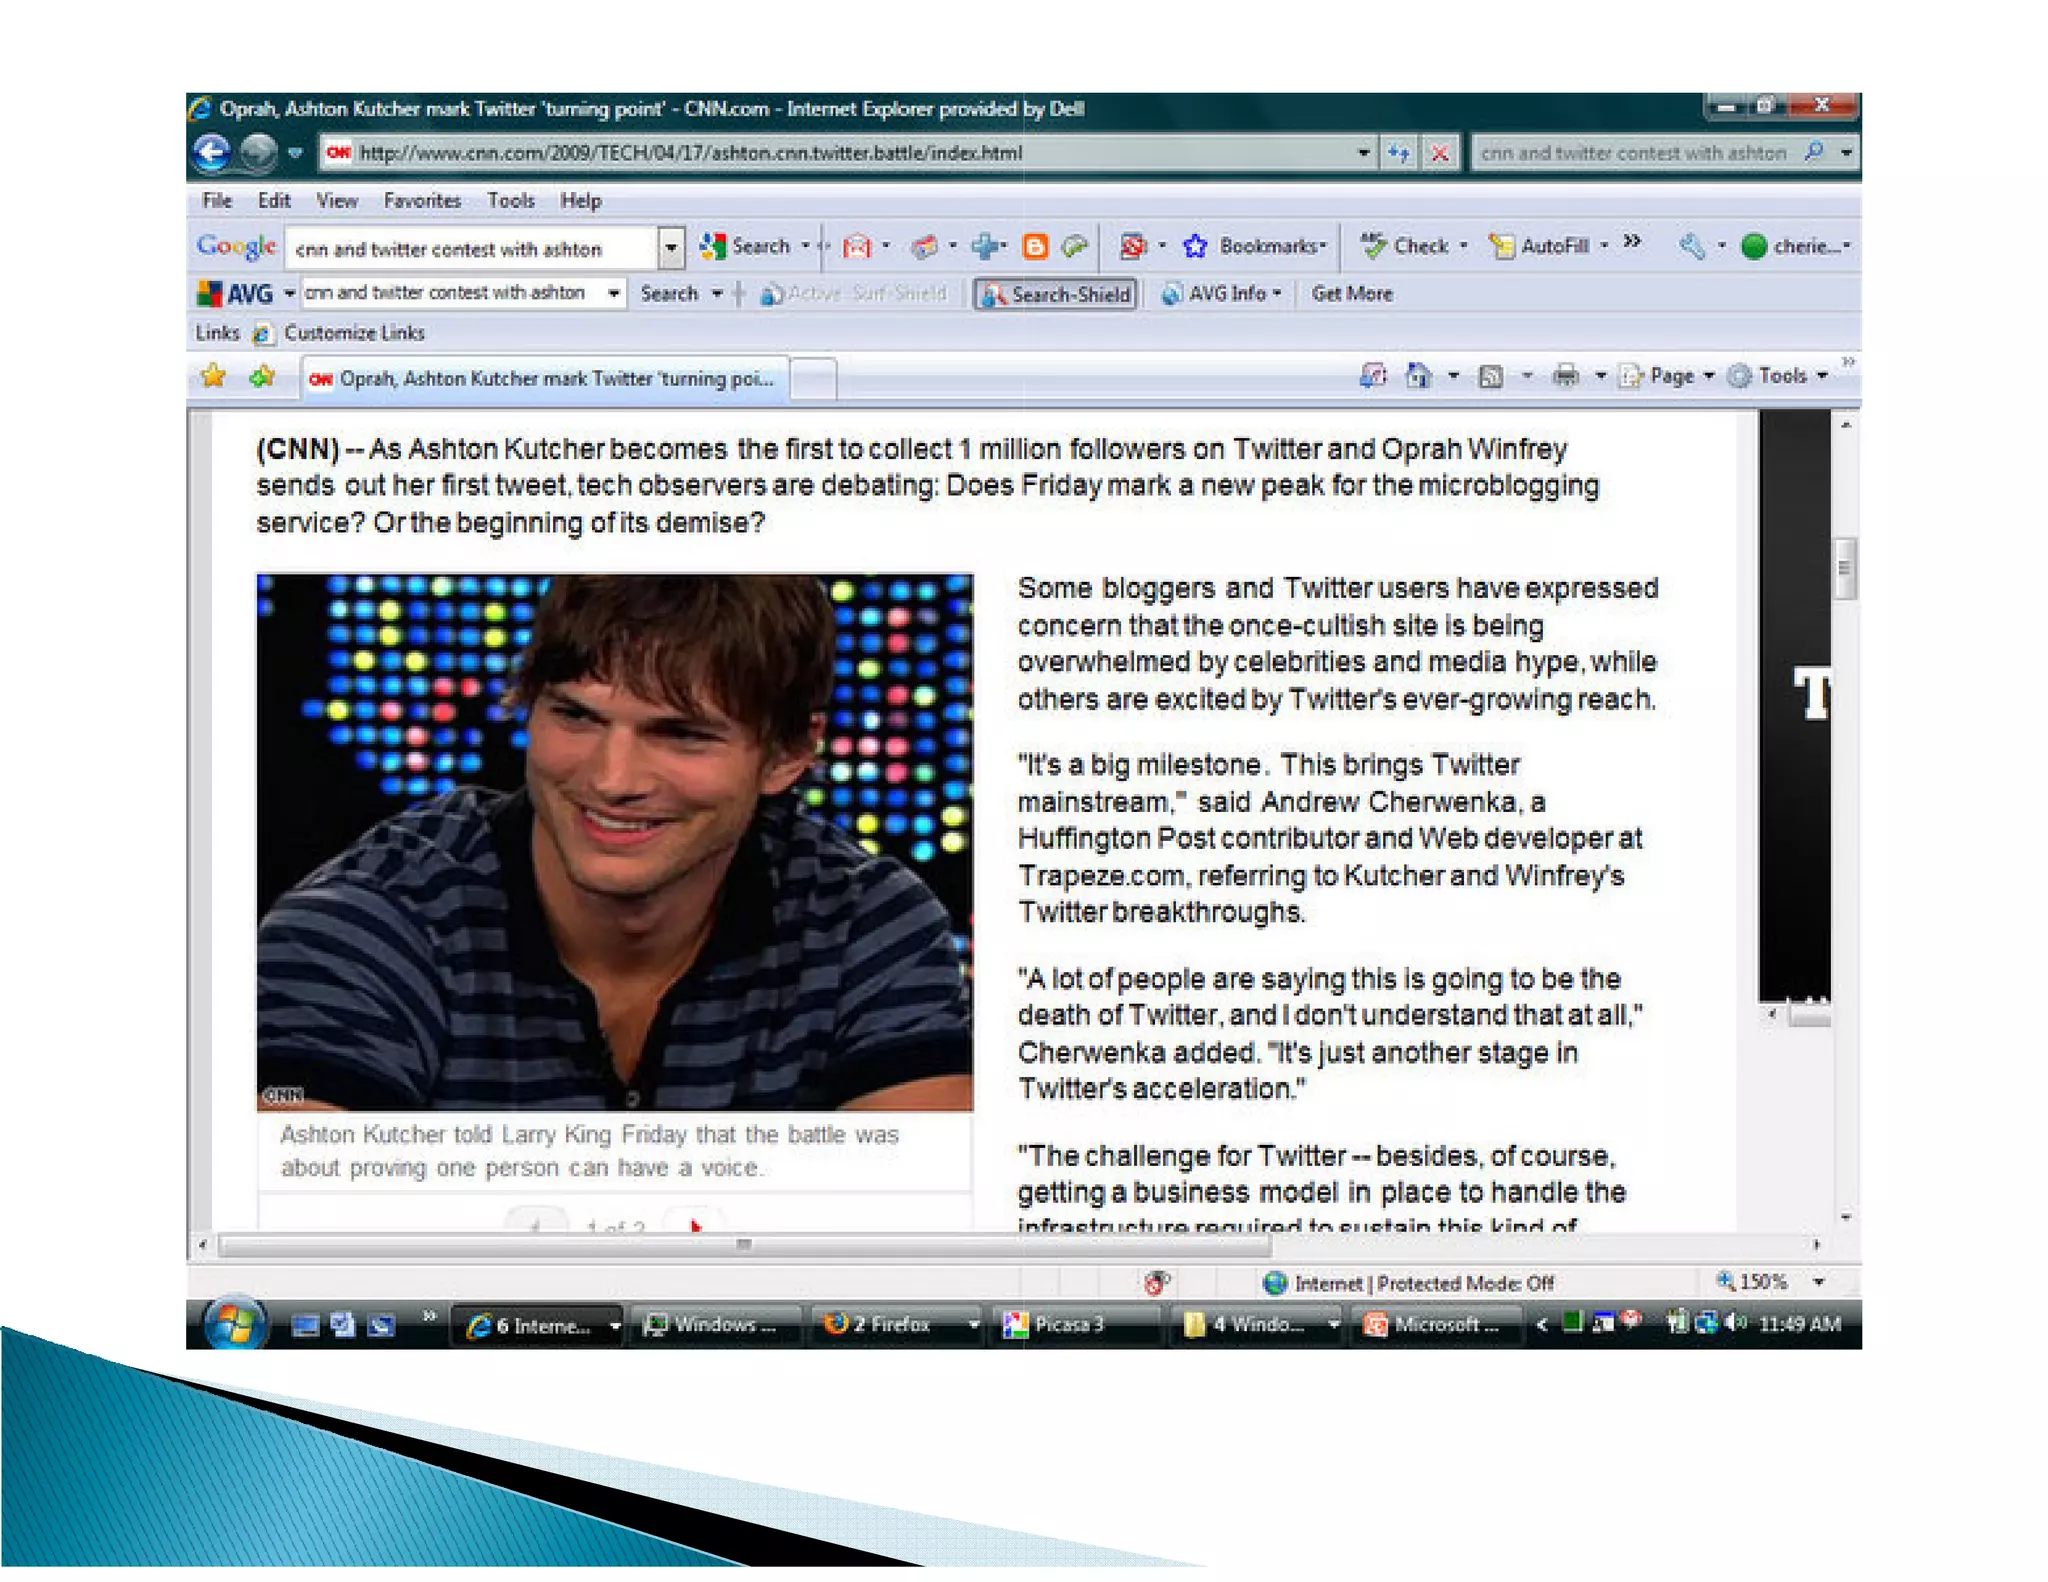Click the Add to Favorites icon
The image size is (2048, 1582).
tap(262, 376)
